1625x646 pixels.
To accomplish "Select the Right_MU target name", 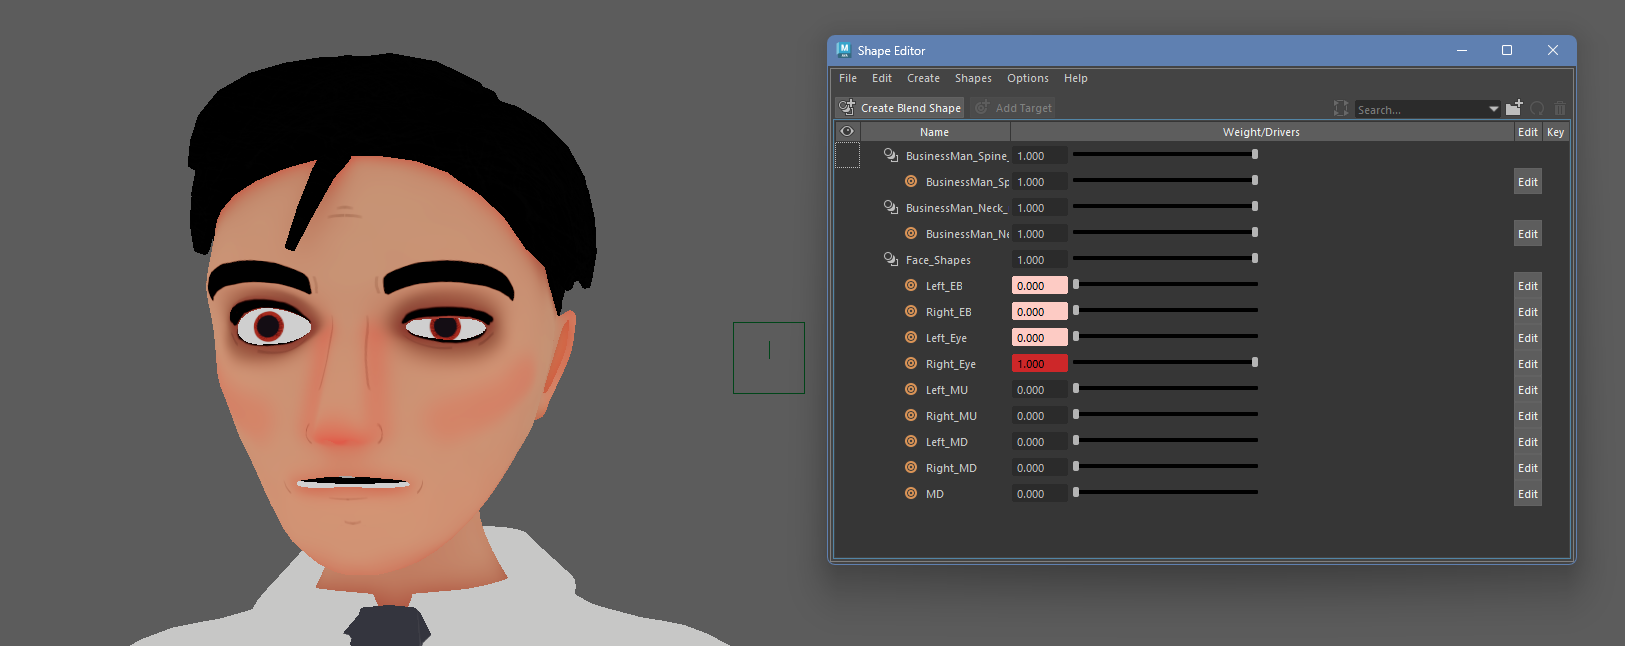I will tap(951, 416).
